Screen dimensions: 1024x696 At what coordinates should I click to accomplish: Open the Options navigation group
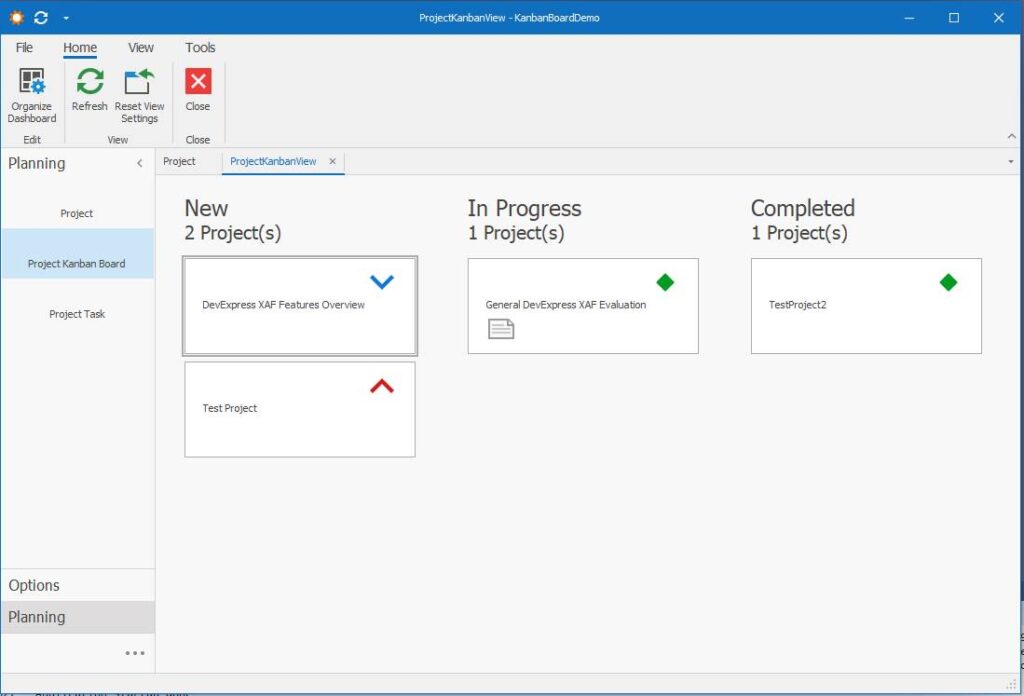(34, 585)
